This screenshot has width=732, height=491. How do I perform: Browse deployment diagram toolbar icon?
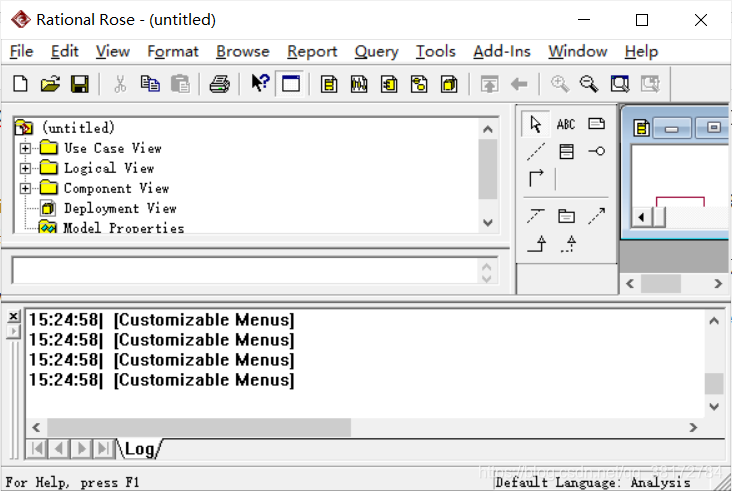[449, 84]
